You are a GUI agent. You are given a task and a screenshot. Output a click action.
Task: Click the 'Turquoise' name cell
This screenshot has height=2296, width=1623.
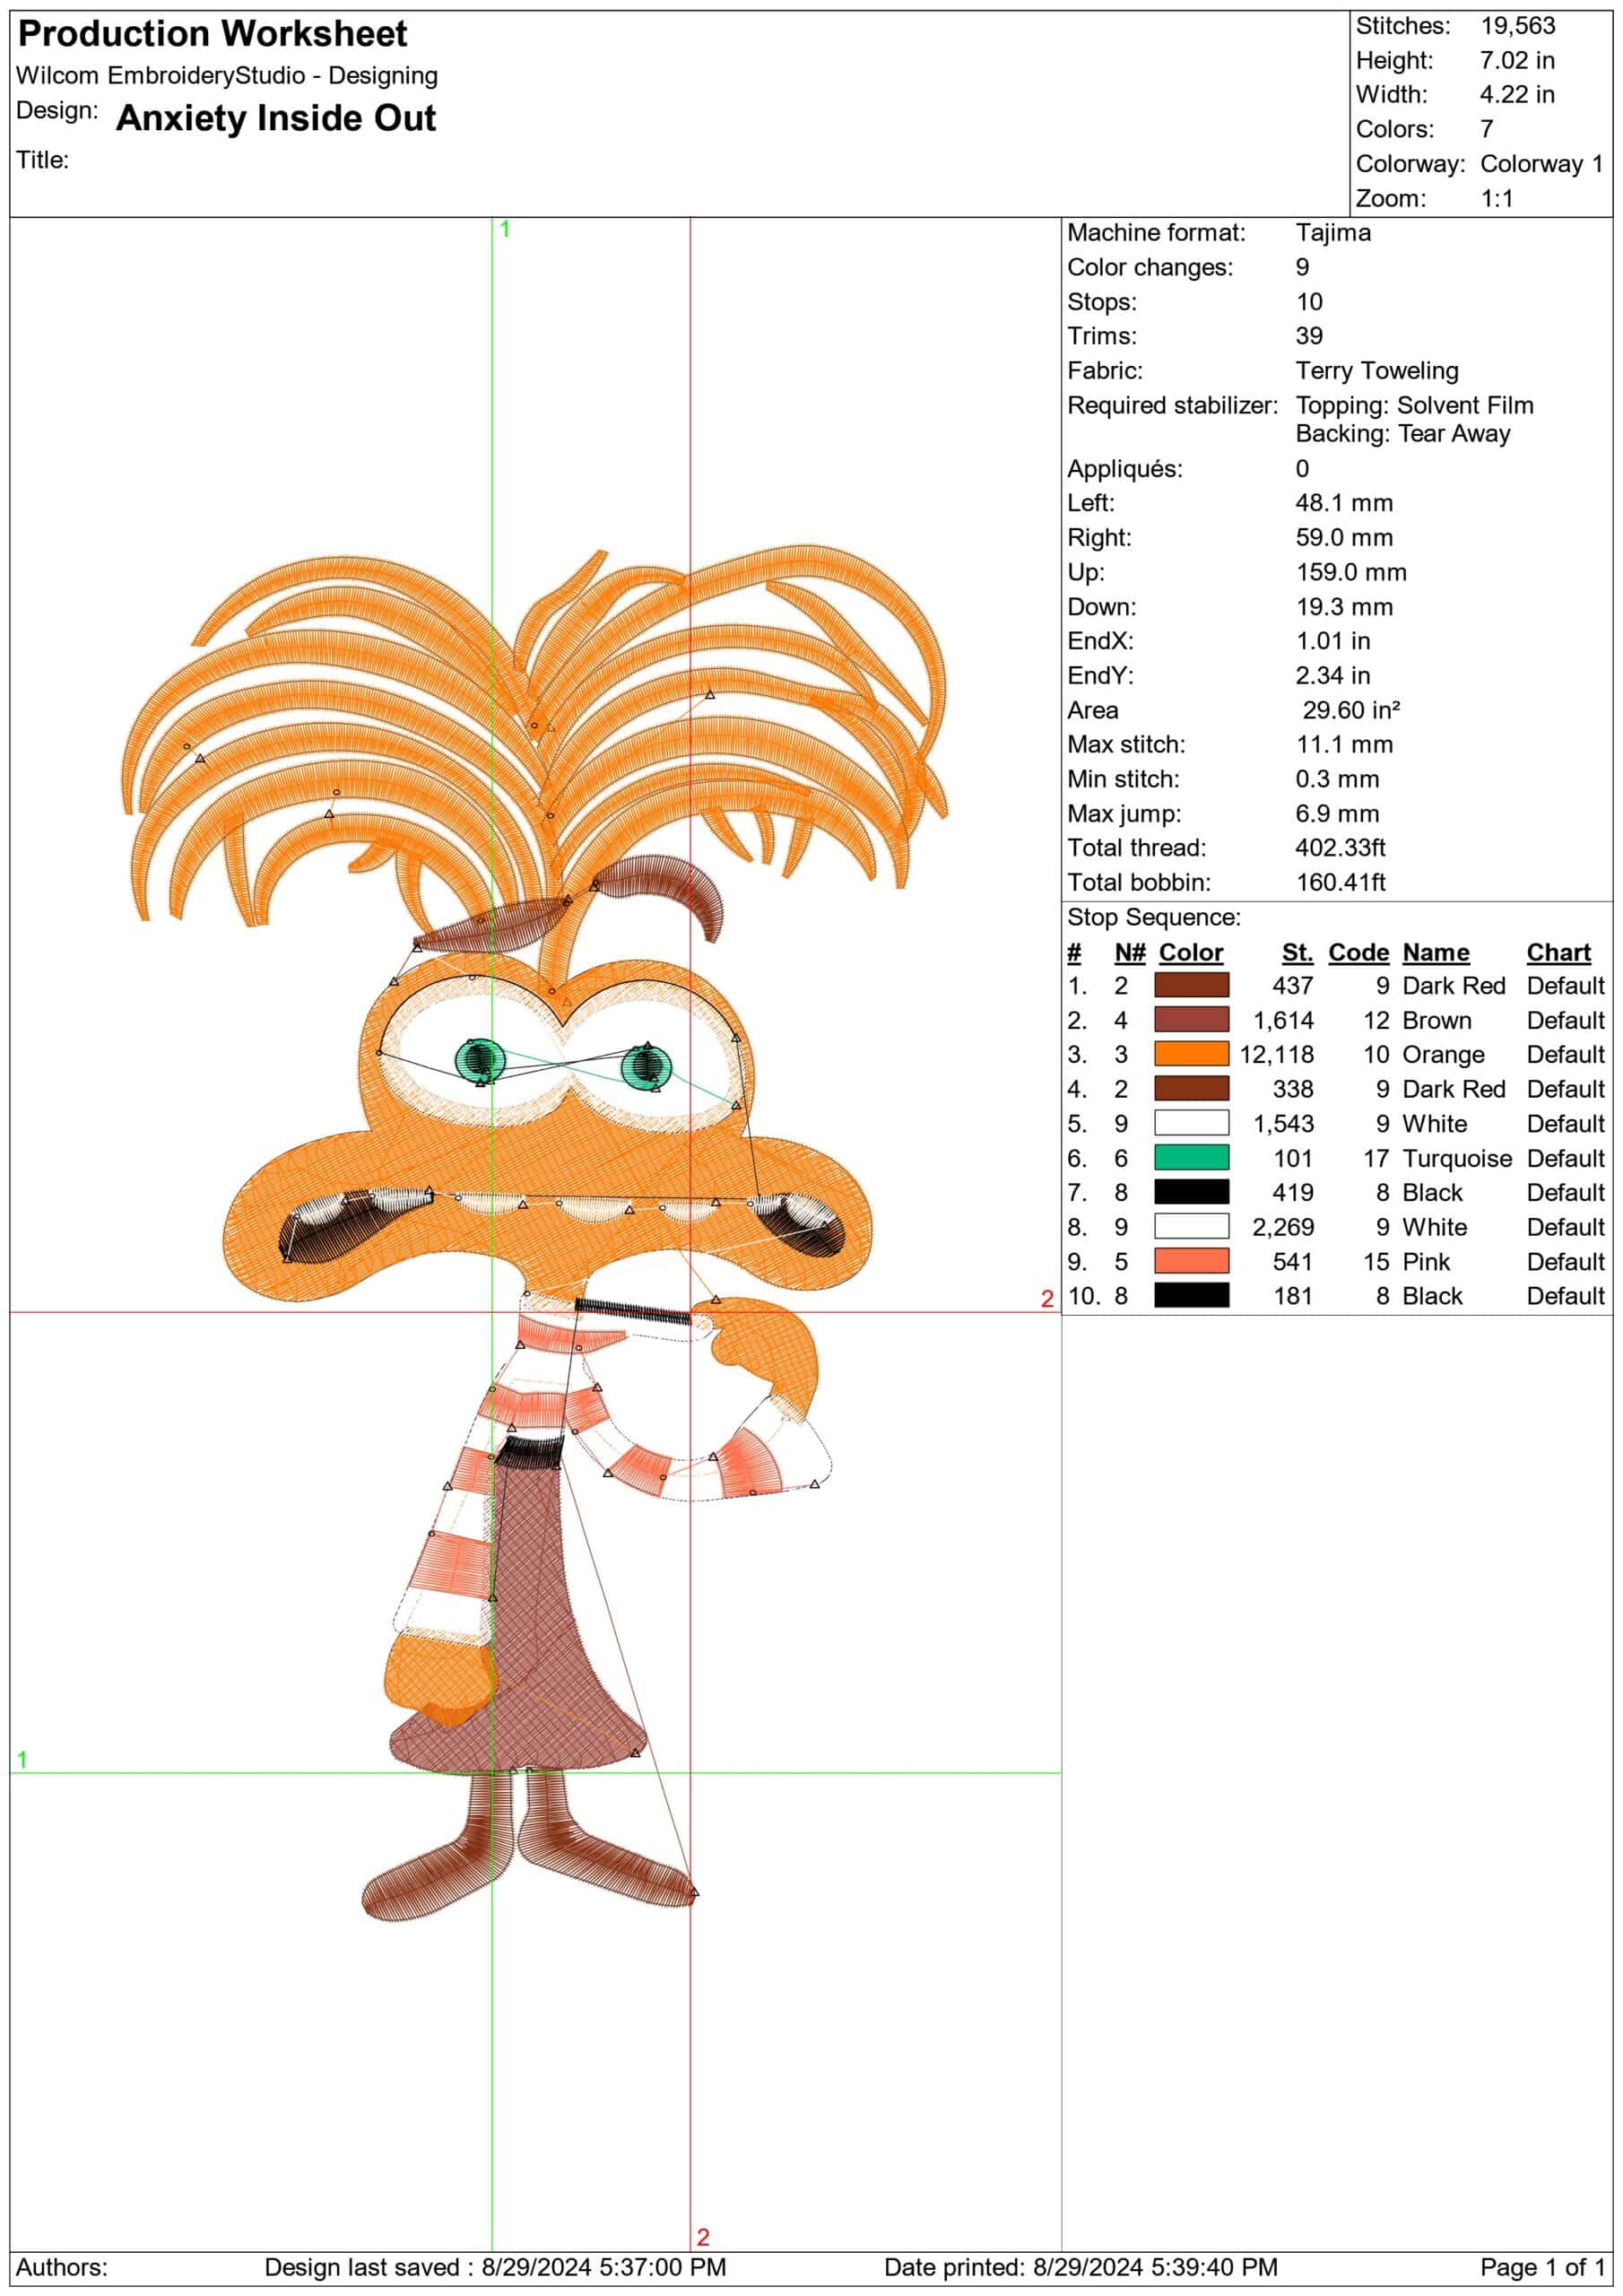[x=1457, y=1158]
